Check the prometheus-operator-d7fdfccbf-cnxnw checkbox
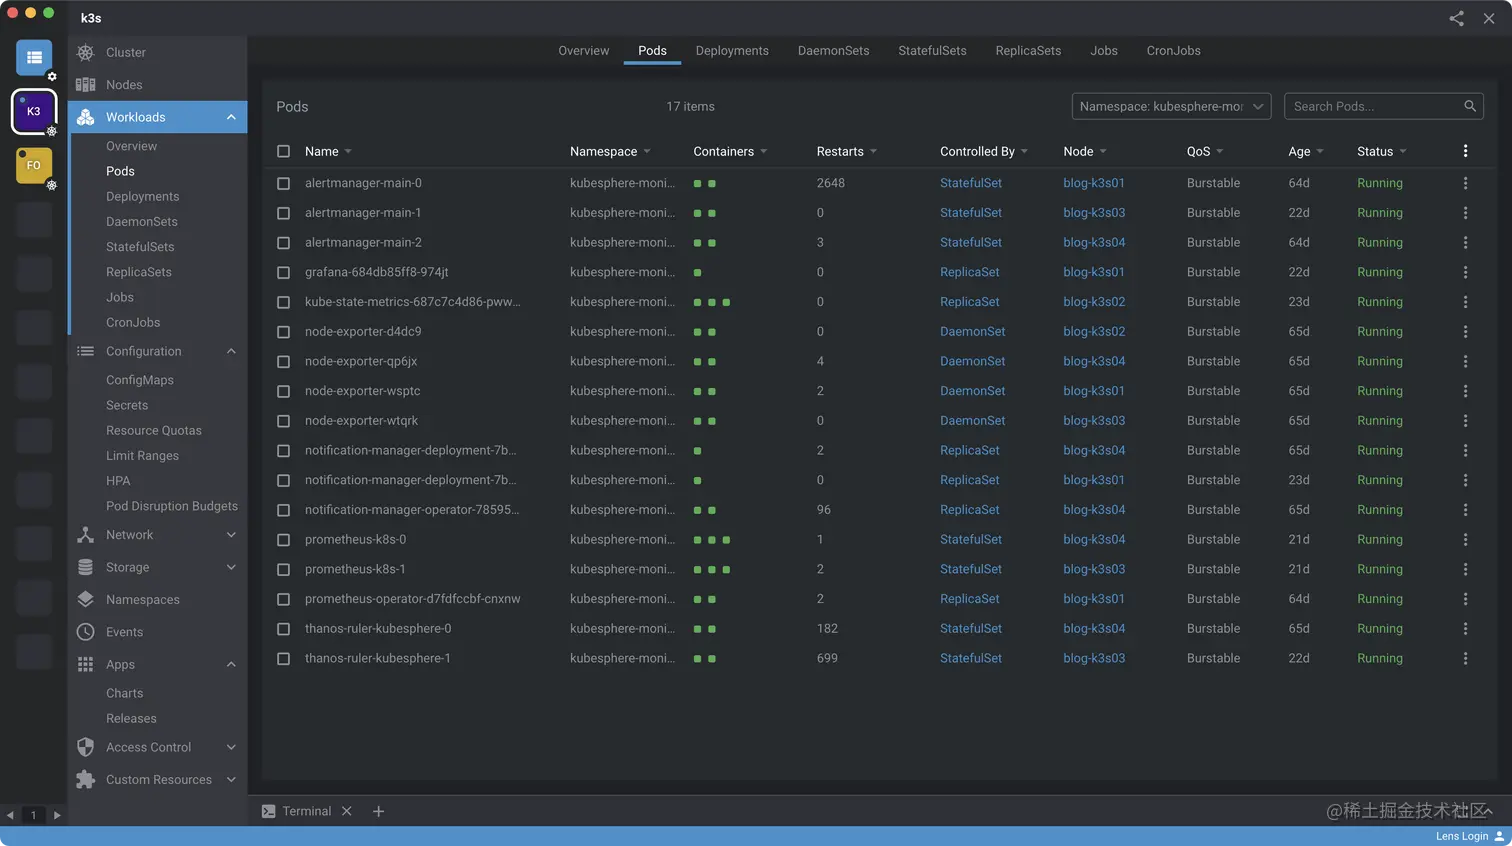Screen dimensions: 1512x846 (x=283, y=599)
